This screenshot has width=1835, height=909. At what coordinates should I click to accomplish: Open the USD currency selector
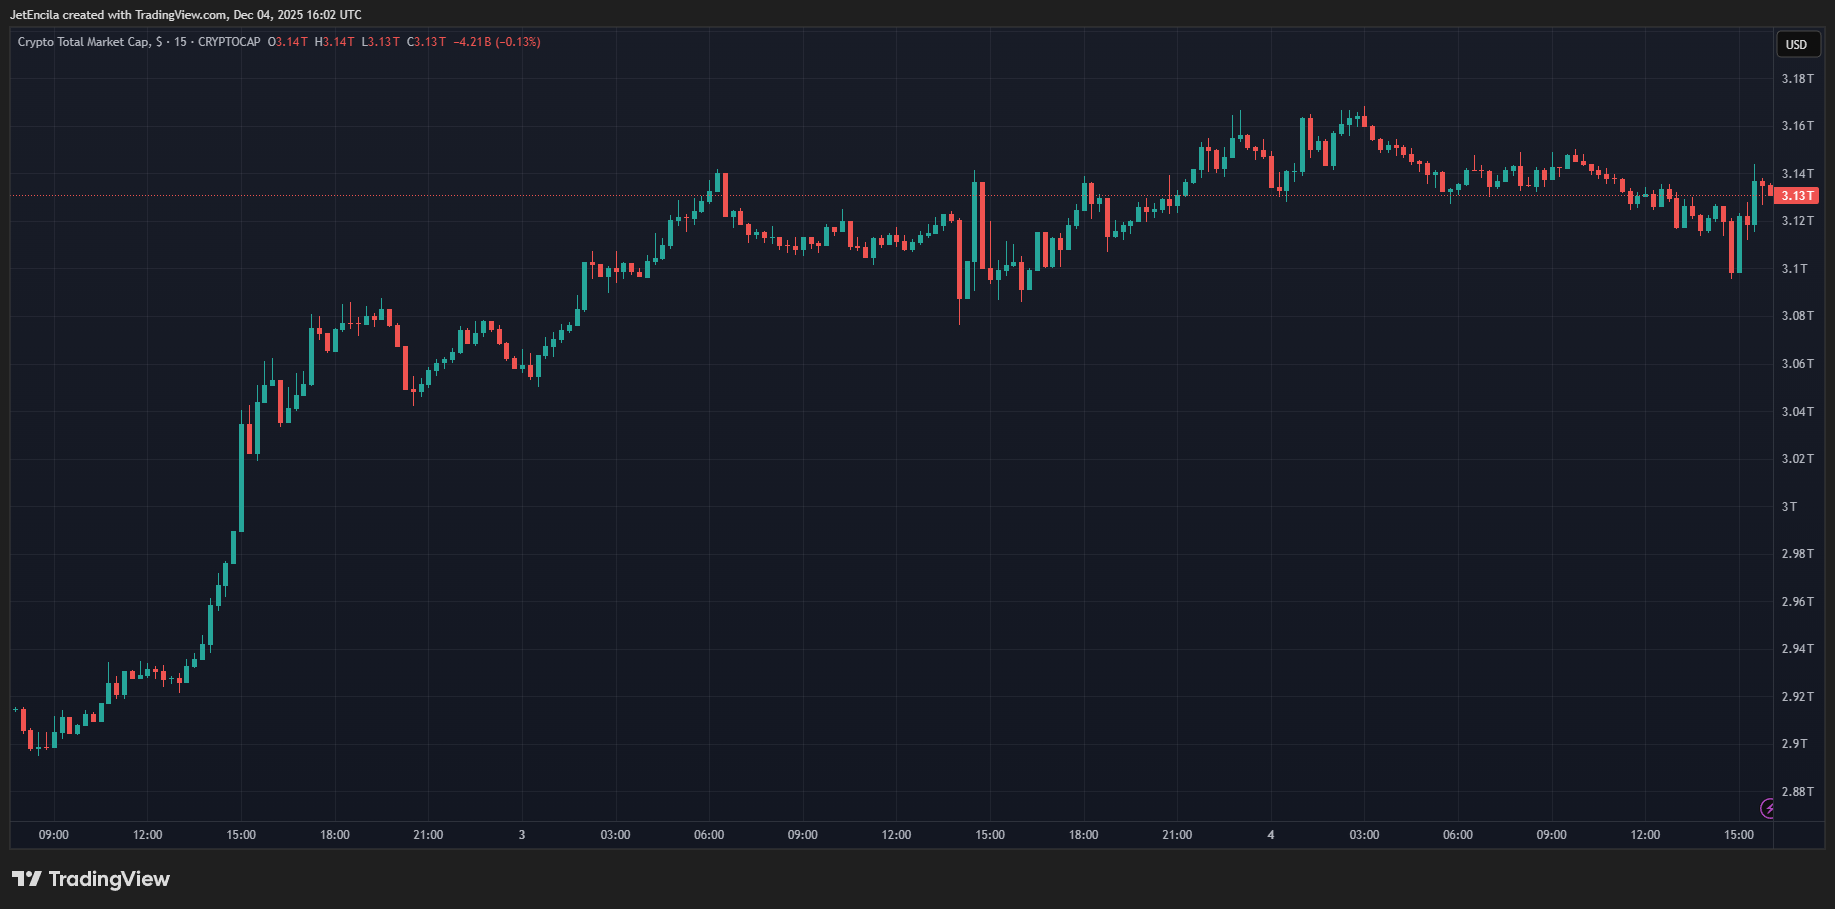(1796, 44)
